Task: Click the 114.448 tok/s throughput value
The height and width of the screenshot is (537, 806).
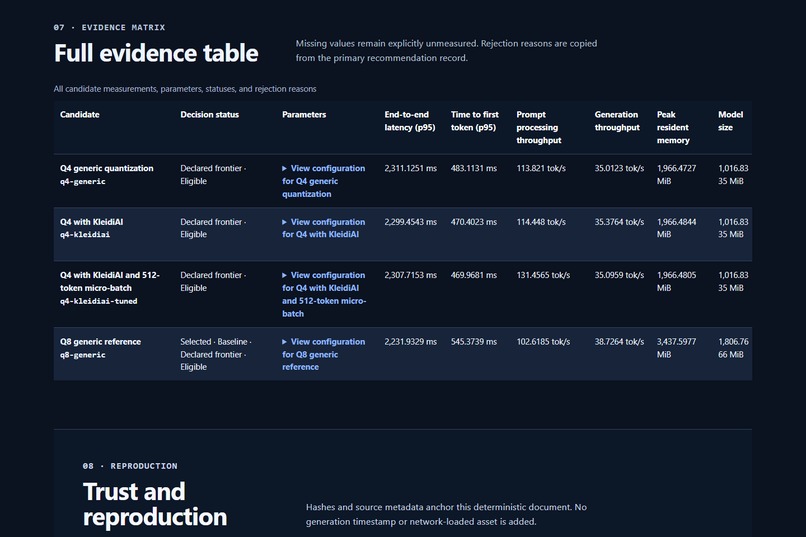Action: (541, 222)
